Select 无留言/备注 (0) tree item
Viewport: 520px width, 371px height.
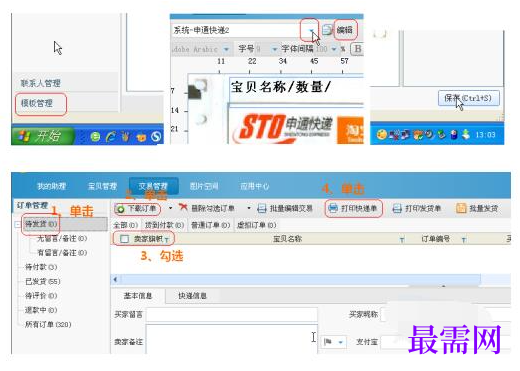click(62, 238)
